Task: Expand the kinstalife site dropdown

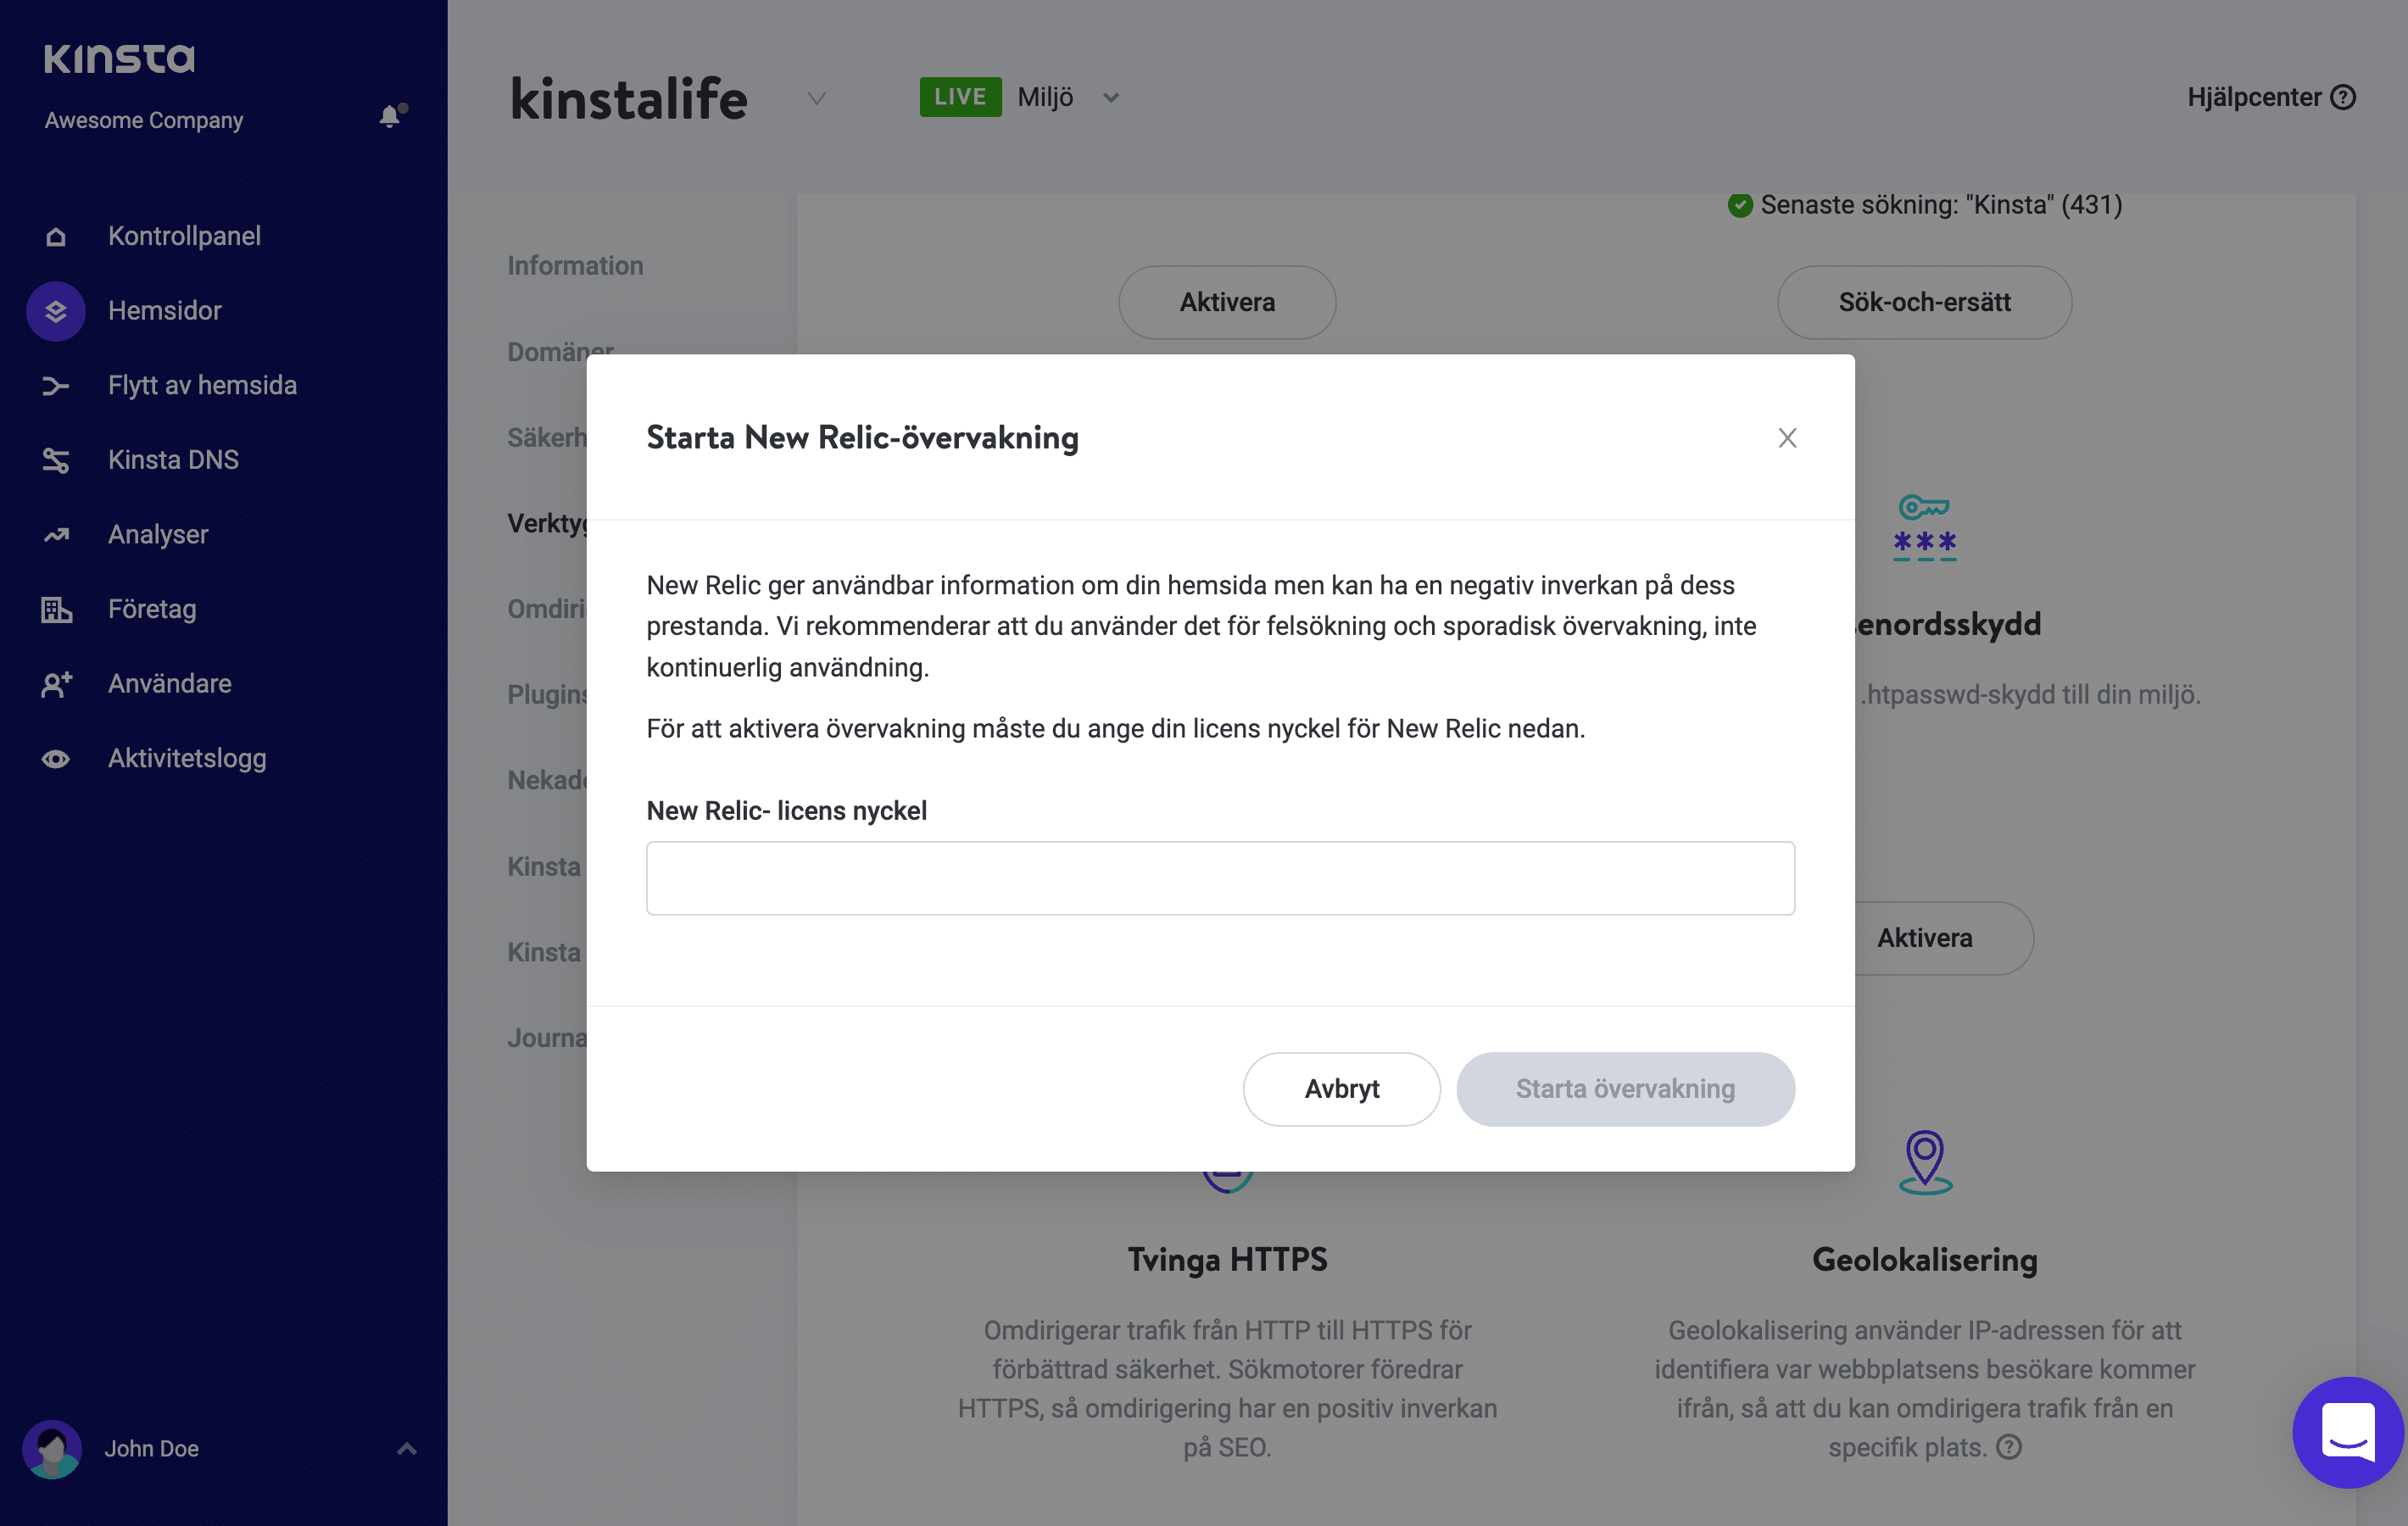Action: pos(817,98)
